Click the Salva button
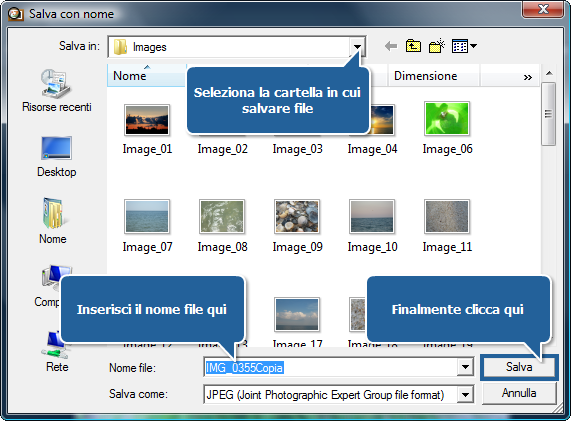This screenshot has height=422, width=571. click(x=519, y=367)
